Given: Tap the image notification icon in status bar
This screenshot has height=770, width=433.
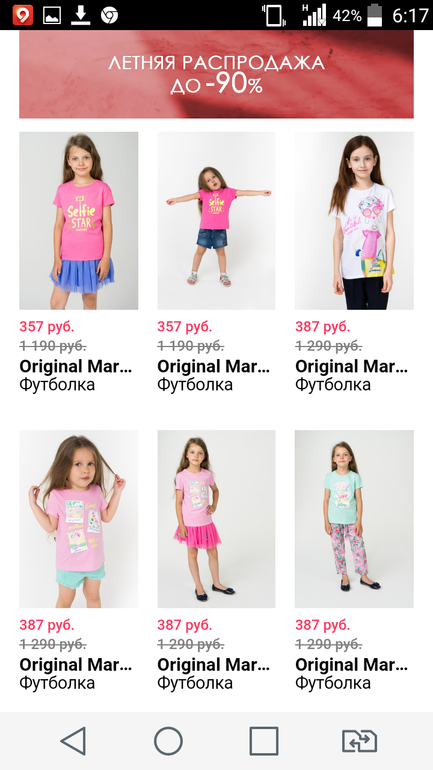Looking at the screenshot, I should coord(52,15).
